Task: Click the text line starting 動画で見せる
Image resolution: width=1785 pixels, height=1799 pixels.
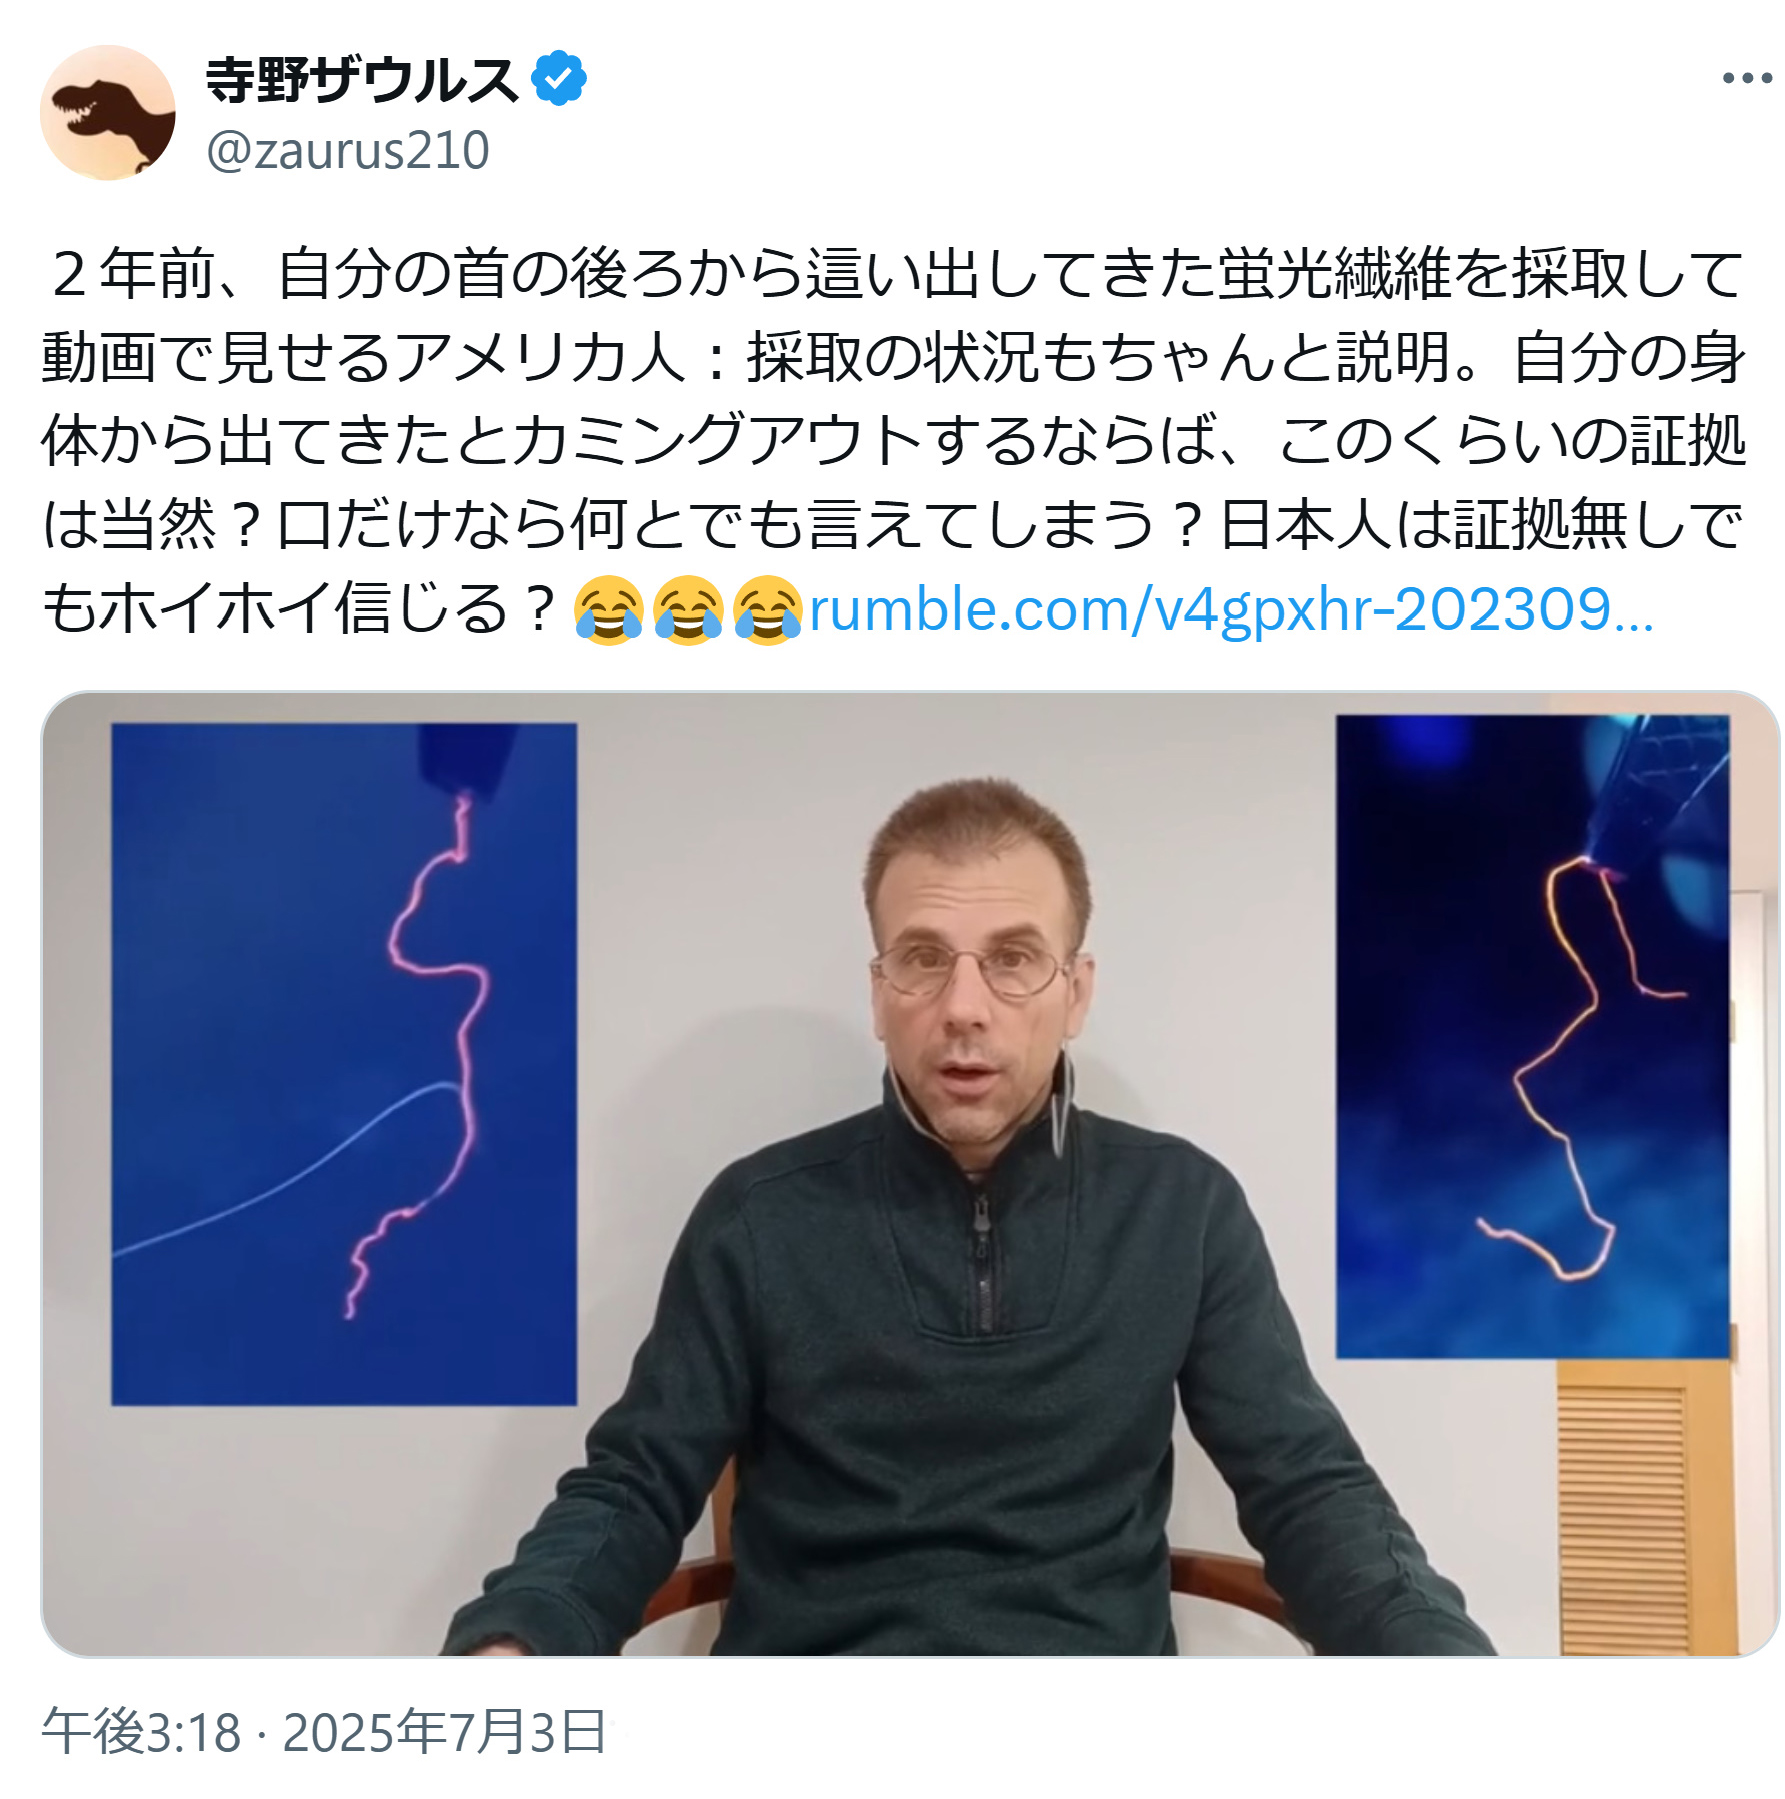Action: tap(893, 357)
